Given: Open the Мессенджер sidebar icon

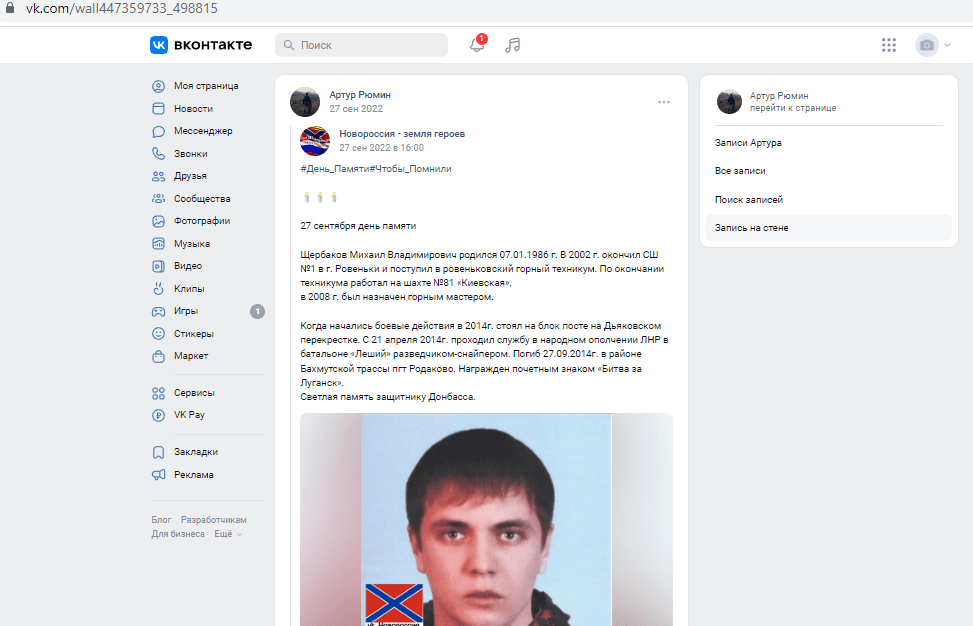Looking at the screenshot, I should (158, 132).
